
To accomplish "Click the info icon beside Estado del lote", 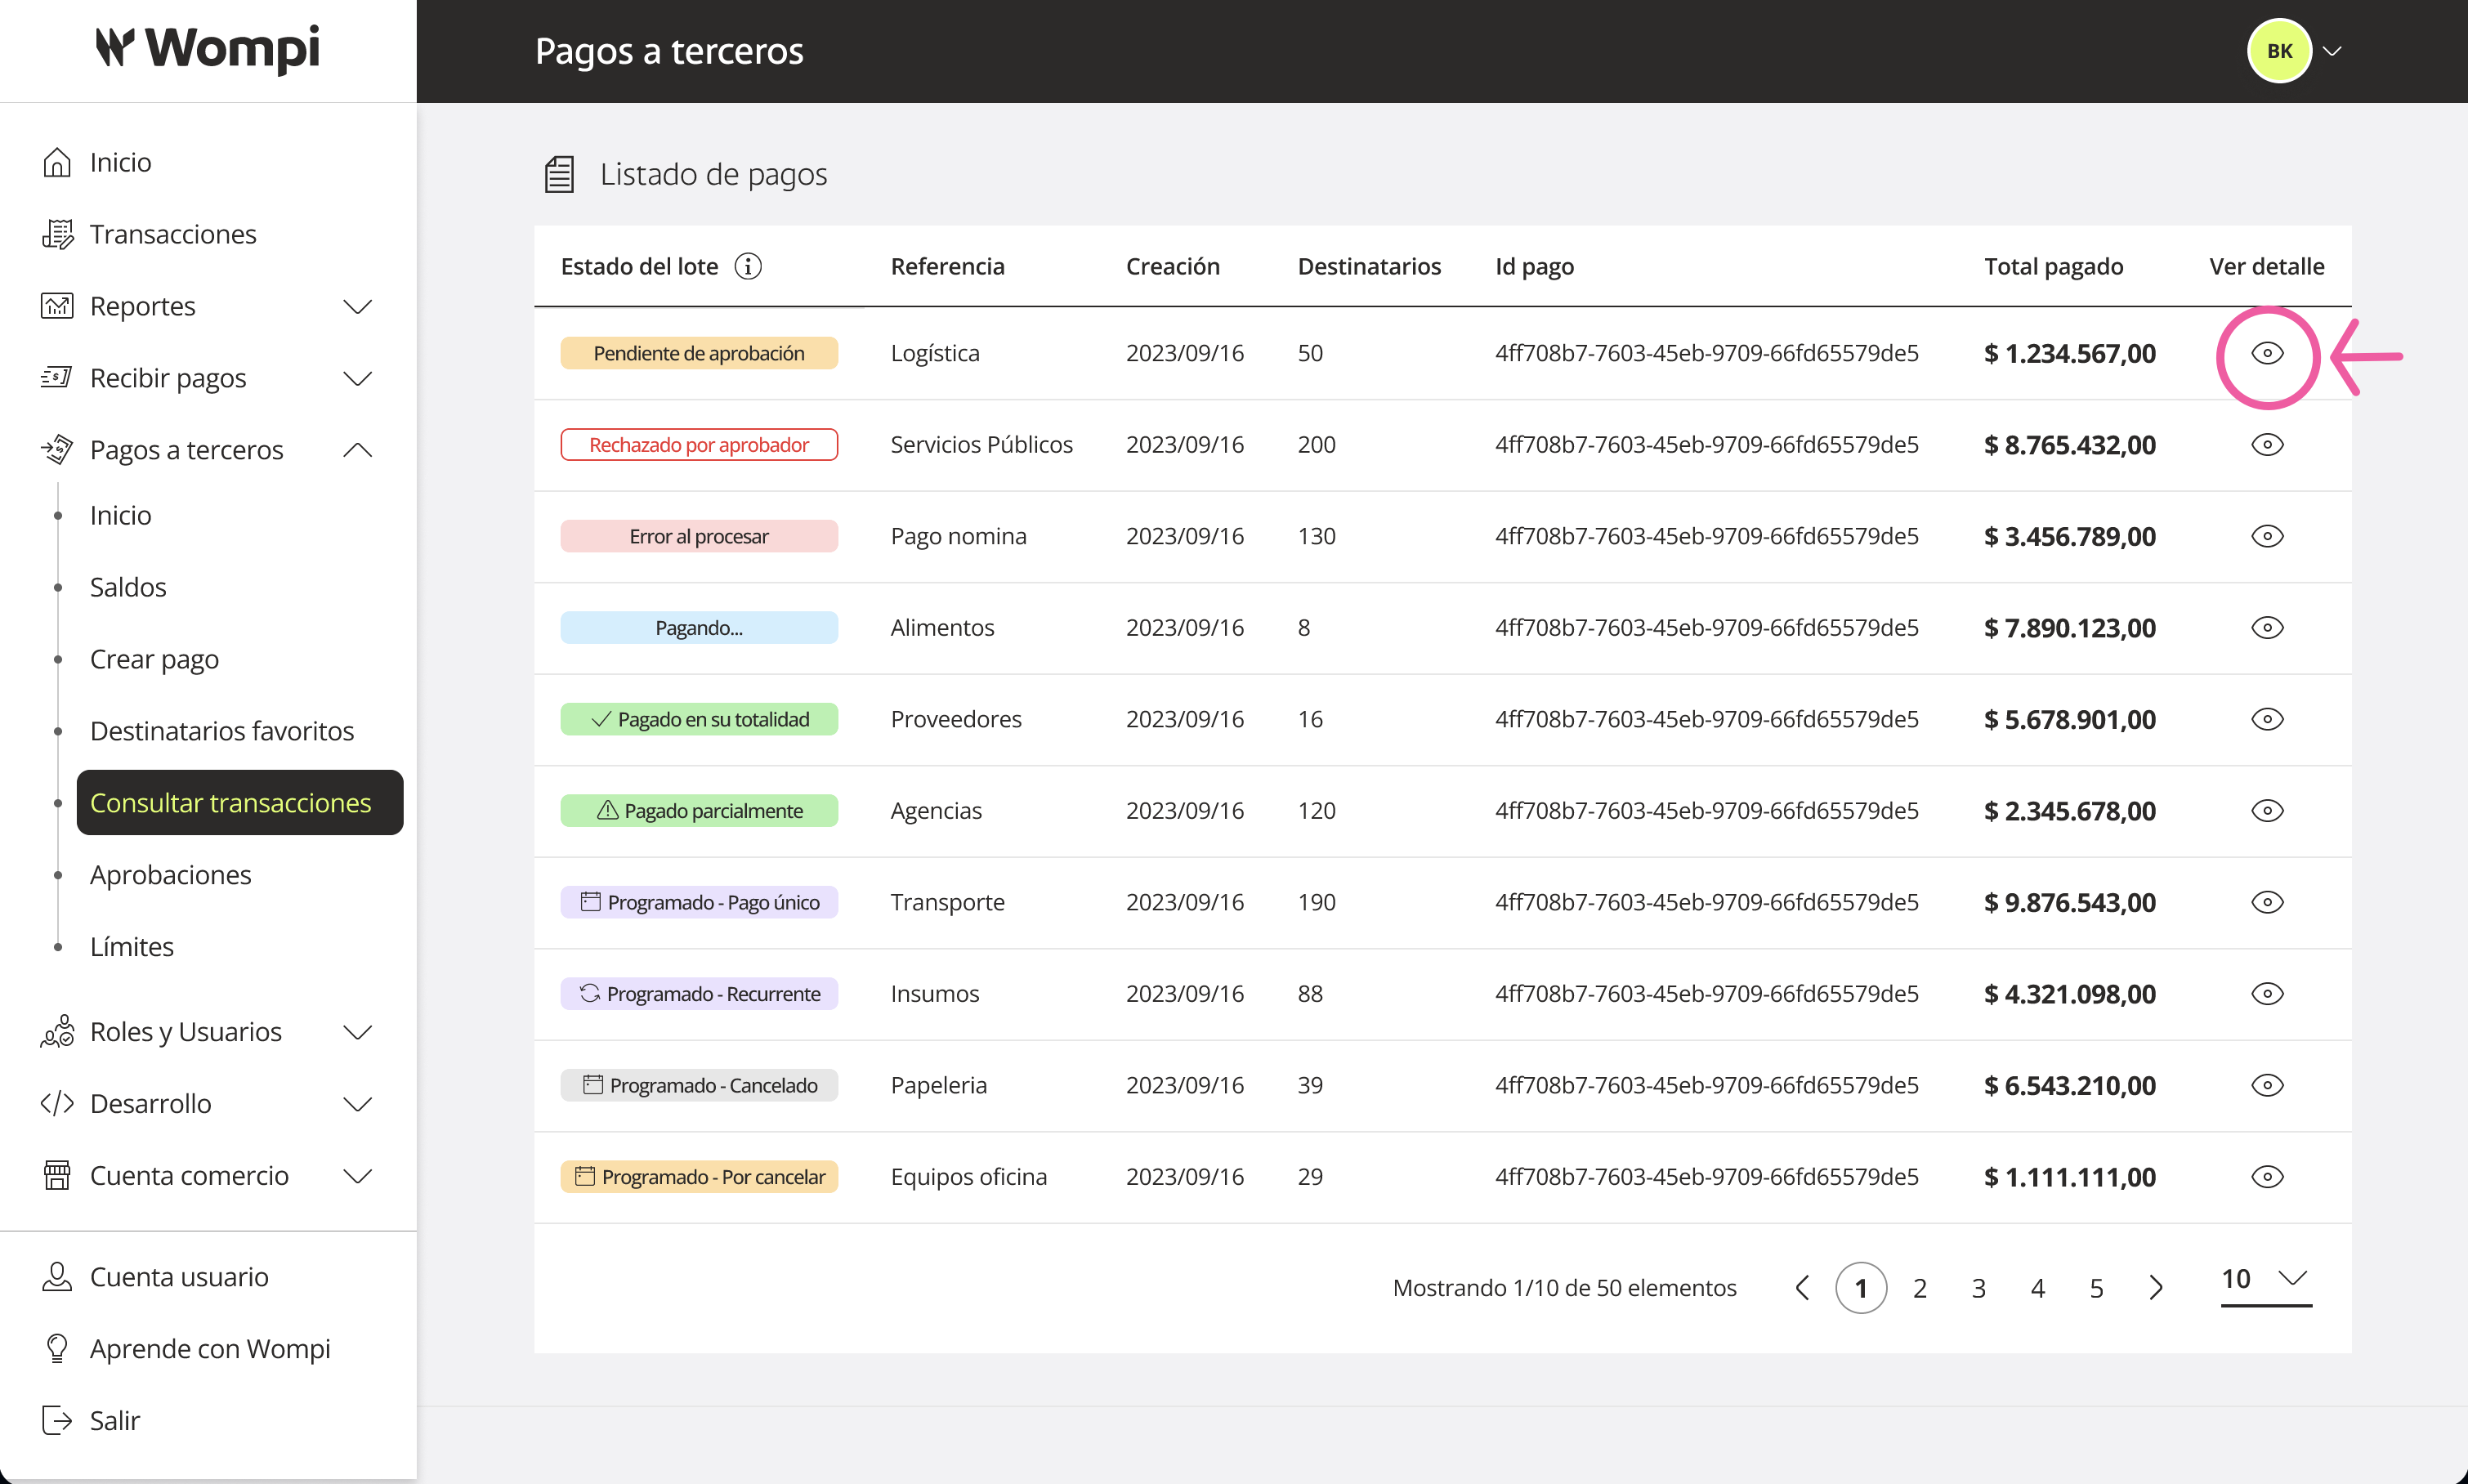I will point(748,267).
